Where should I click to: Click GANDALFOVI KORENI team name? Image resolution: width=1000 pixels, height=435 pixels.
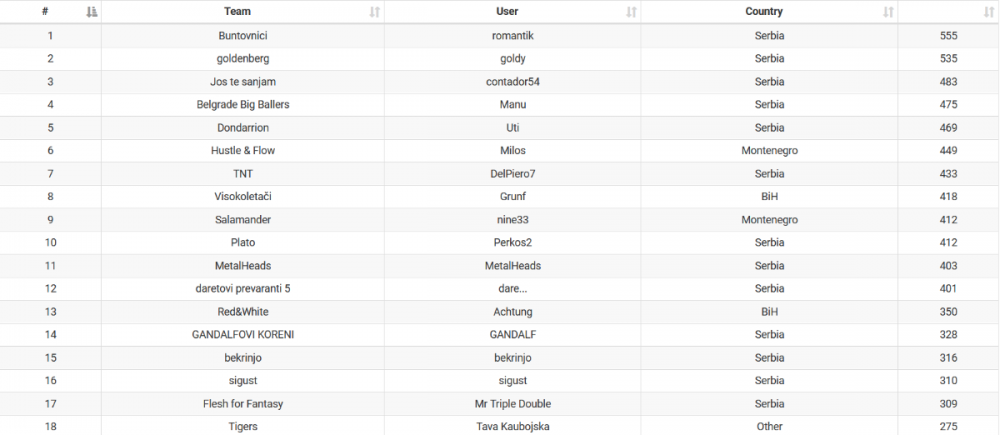click(243, 335)
